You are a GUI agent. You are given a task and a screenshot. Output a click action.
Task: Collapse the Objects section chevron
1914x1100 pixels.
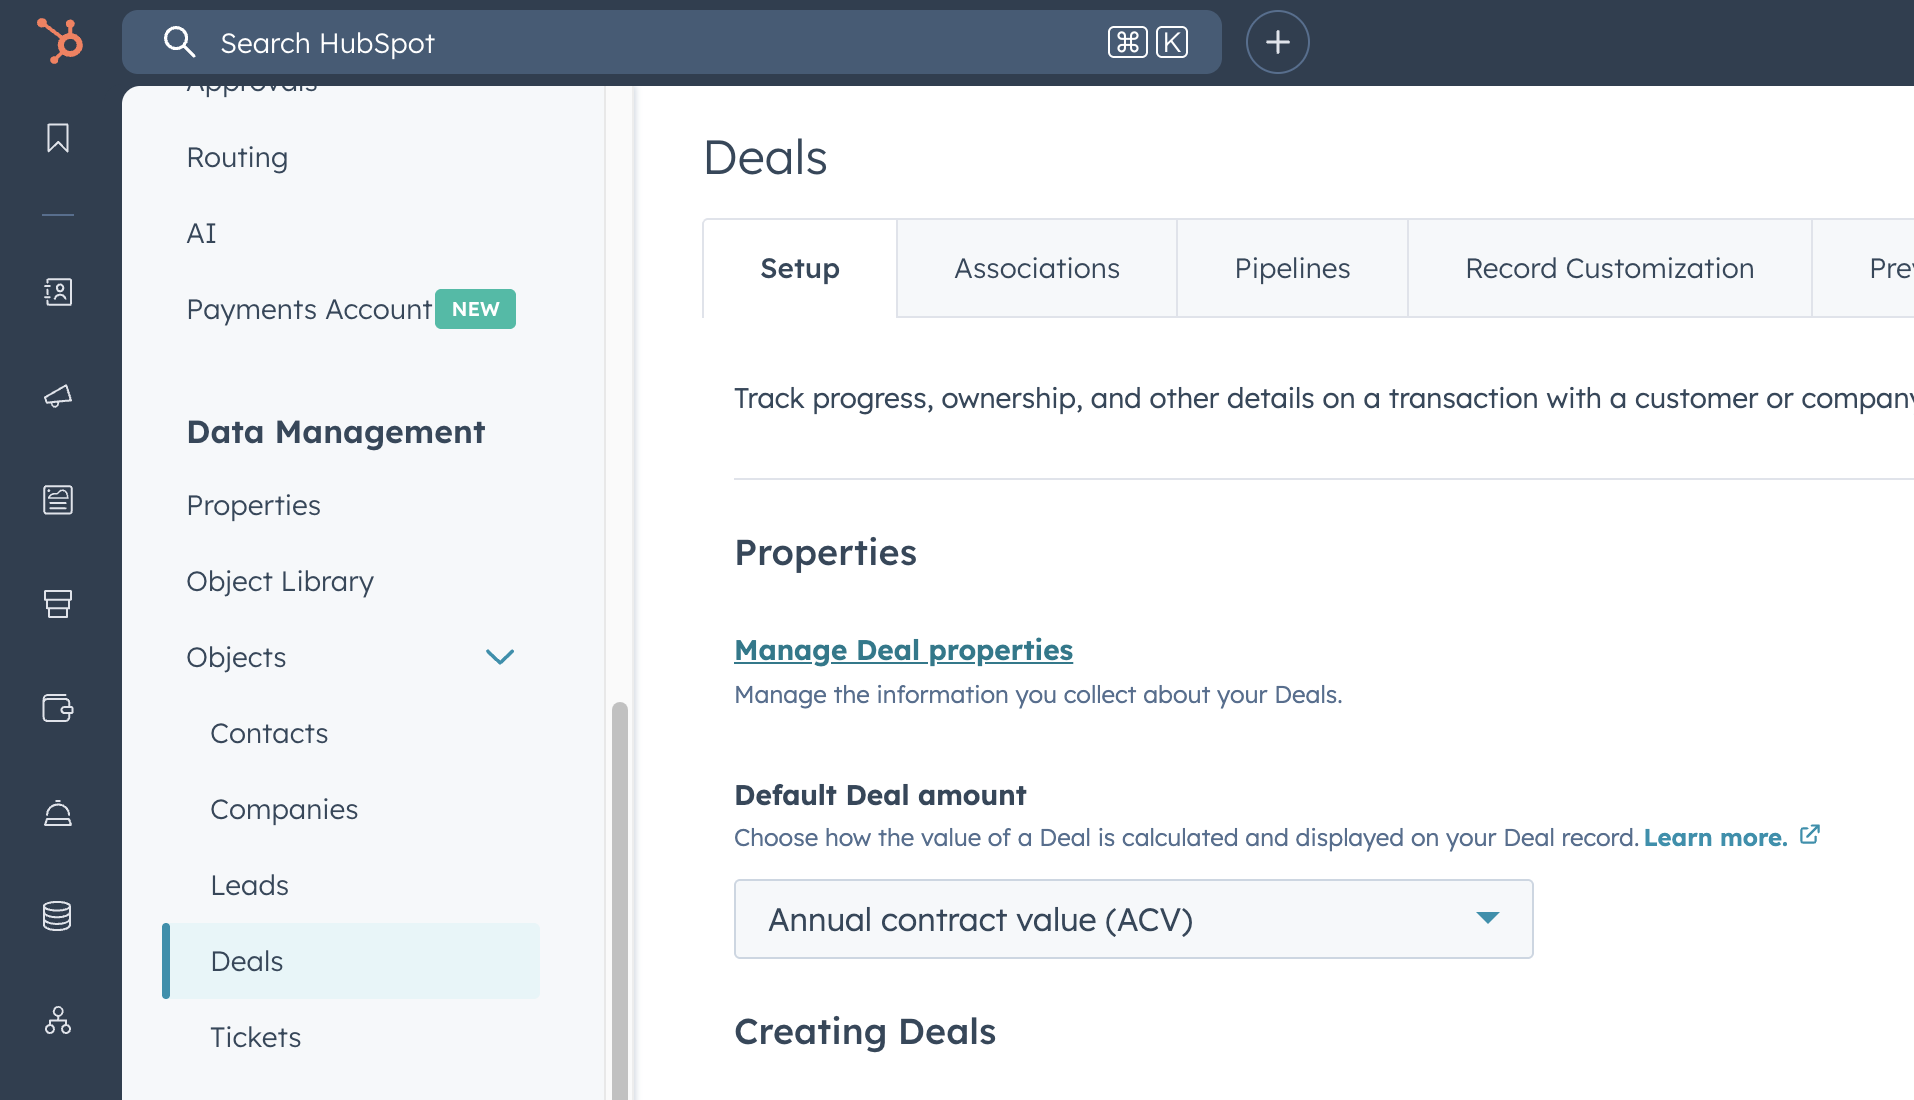point(499,657)
